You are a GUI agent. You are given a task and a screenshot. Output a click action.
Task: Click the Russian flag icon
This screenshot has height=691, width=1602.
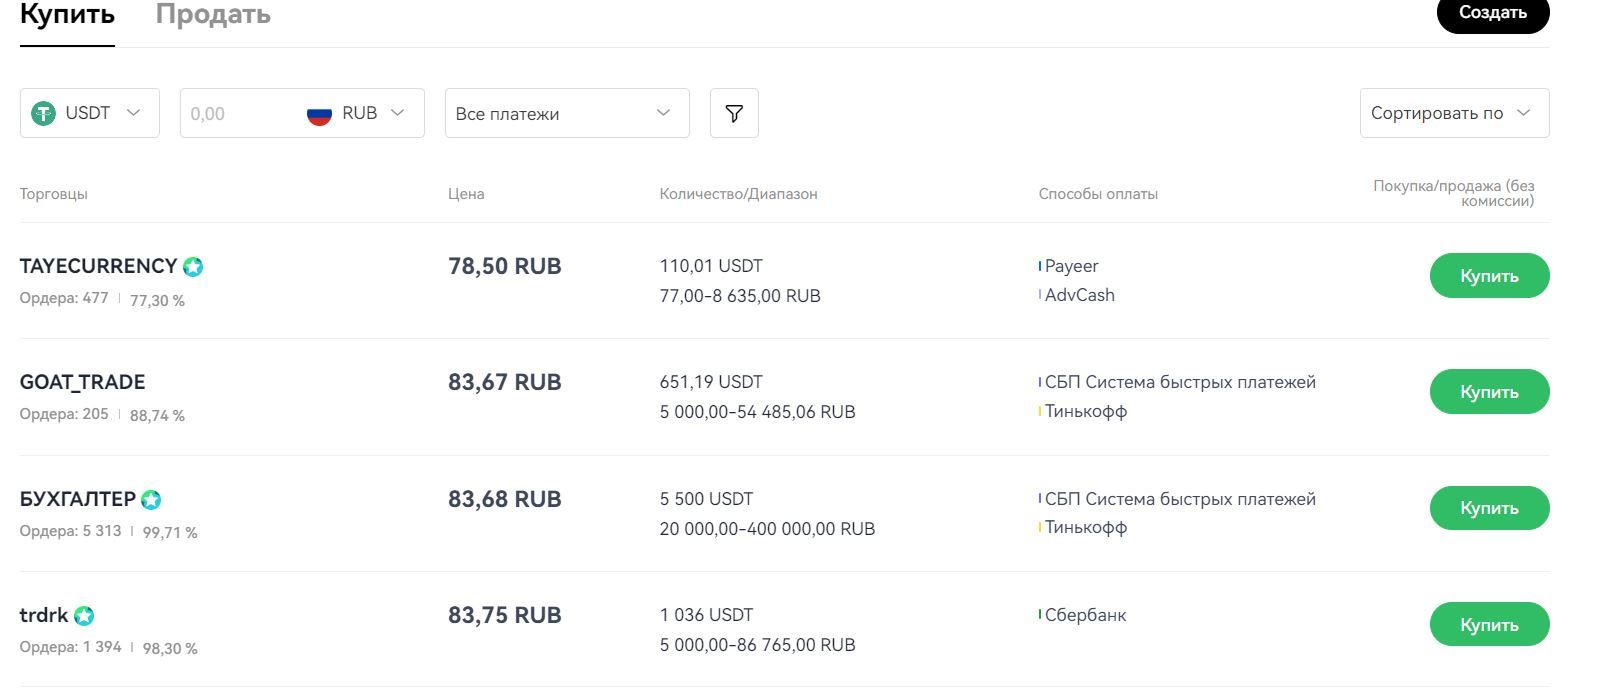coord(319,114)
